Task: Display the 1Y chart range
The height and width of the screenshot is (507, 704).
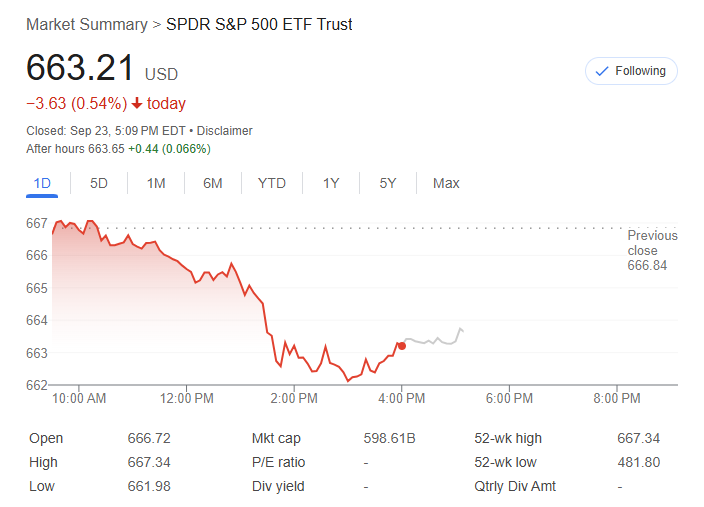Action: pyautogui.click(x=330, y=183)
